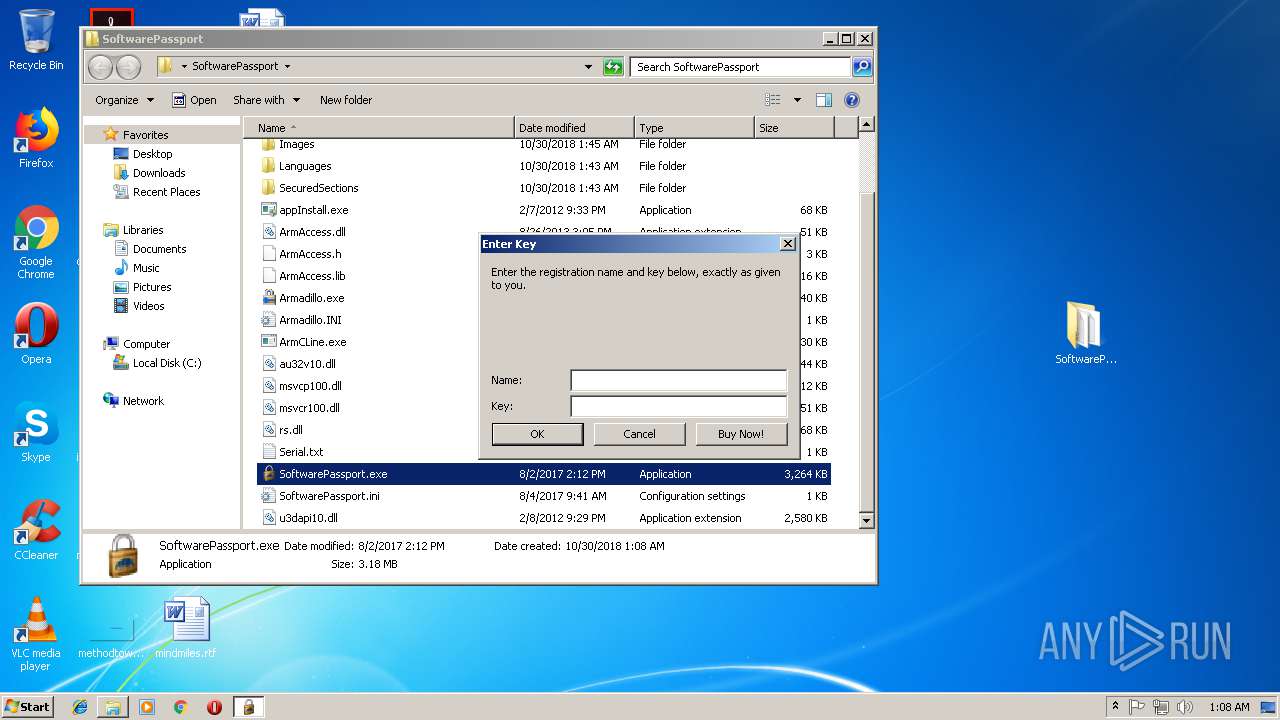Sort files by Date modified column
1280x720 pixels.
coord(574,128)
